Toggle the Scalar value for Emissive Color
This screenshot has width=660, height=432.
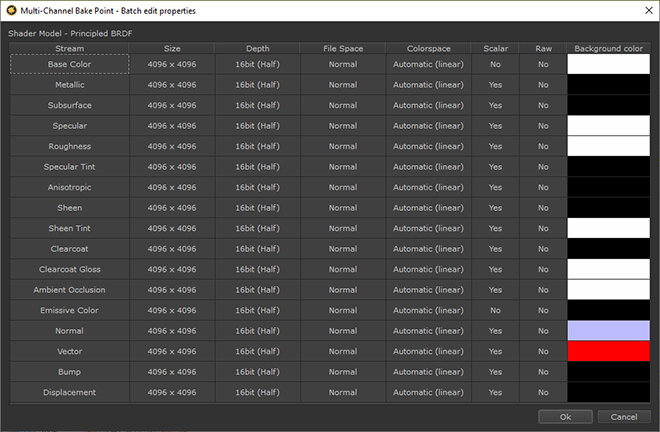coord(495,310)
